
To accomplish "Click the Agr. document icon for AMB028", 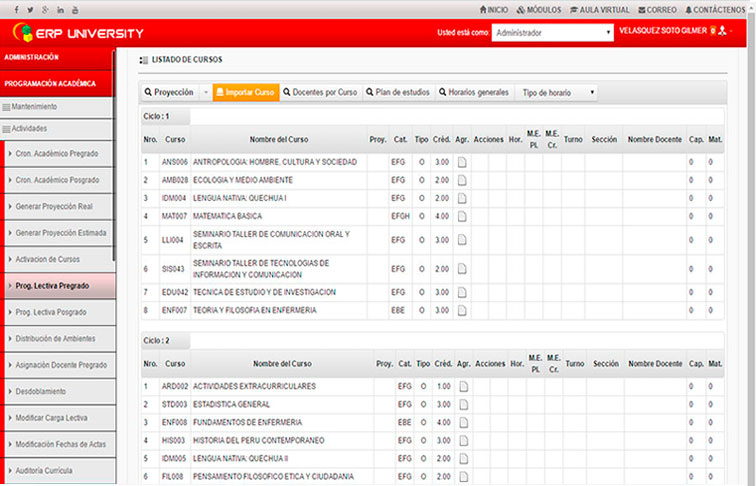I will pyautogui.click(x=462, y=180).
